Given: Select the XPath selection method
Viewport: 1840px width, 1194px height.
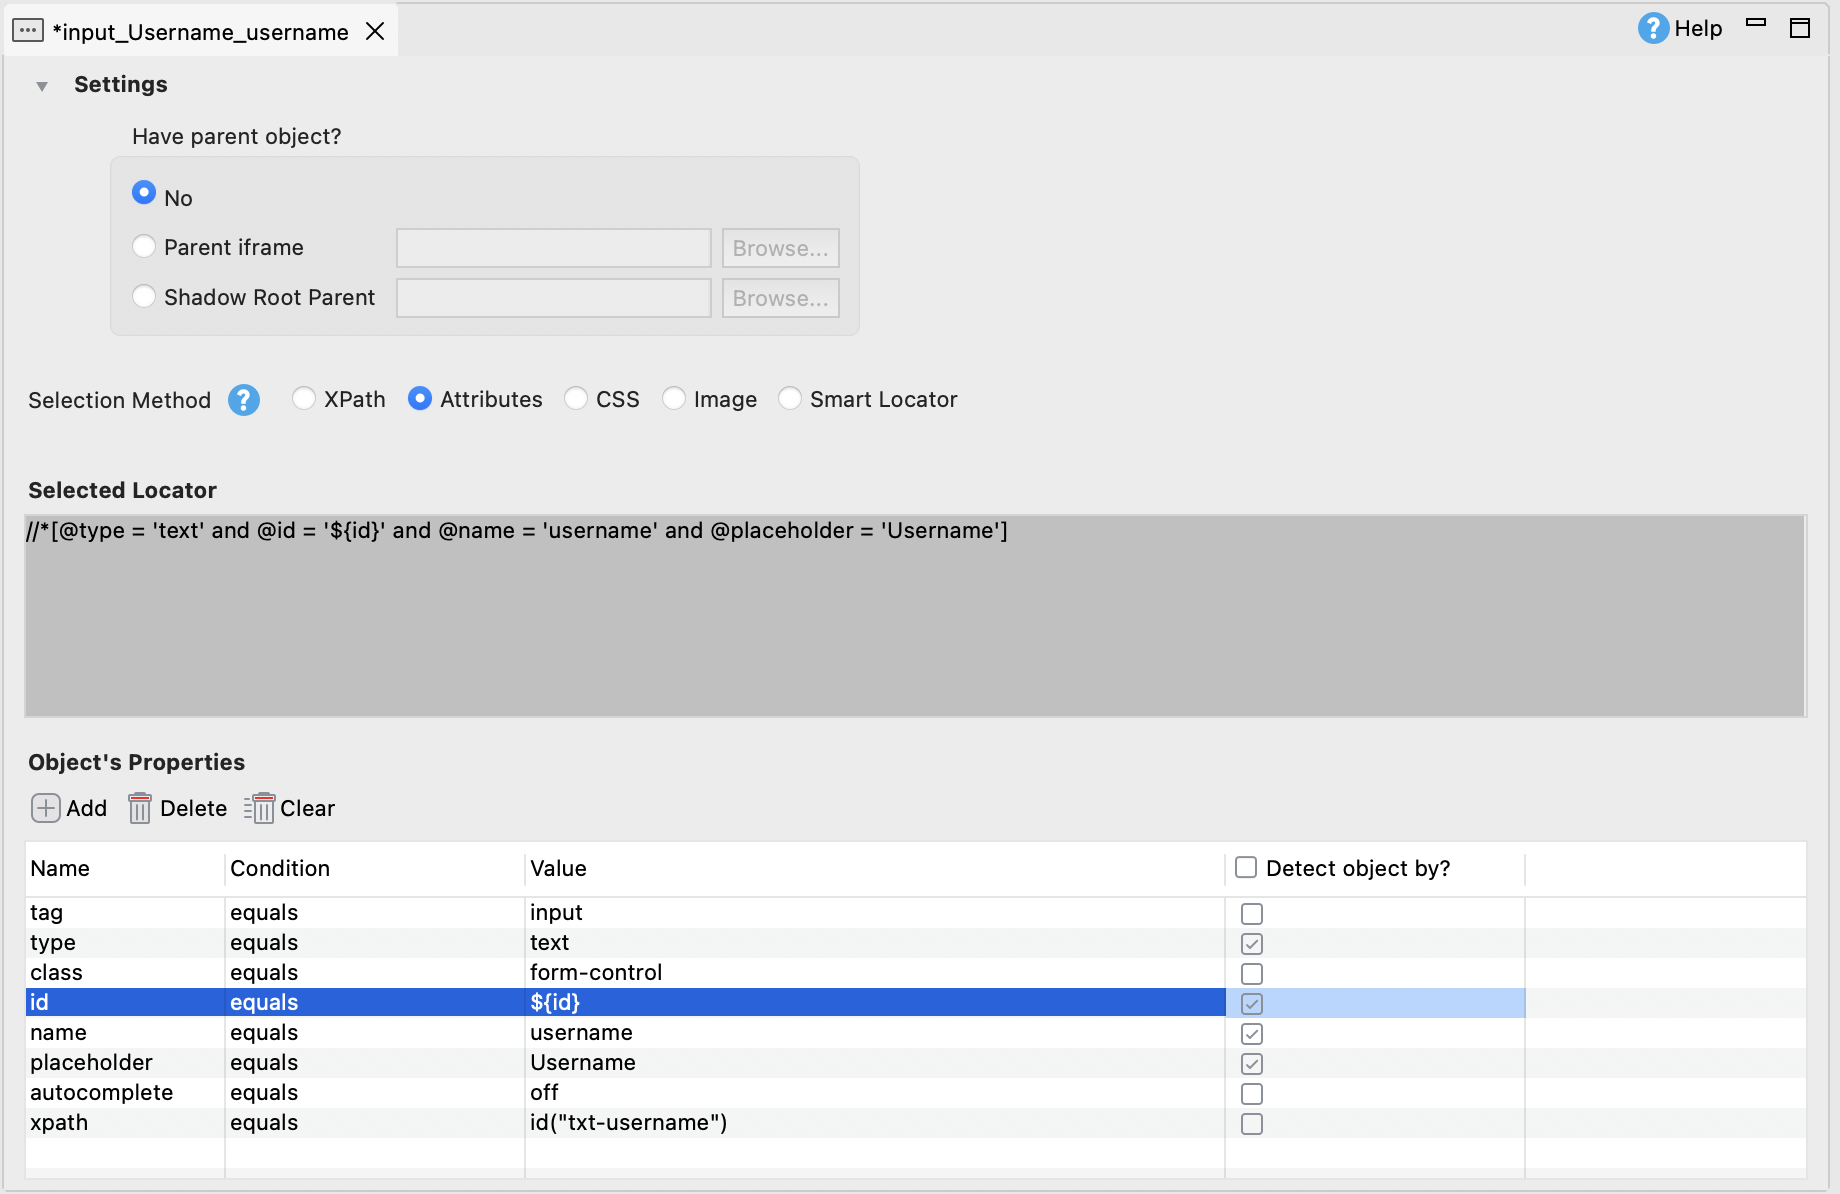Looking at the screenshot, I should (x=304, y=399).
